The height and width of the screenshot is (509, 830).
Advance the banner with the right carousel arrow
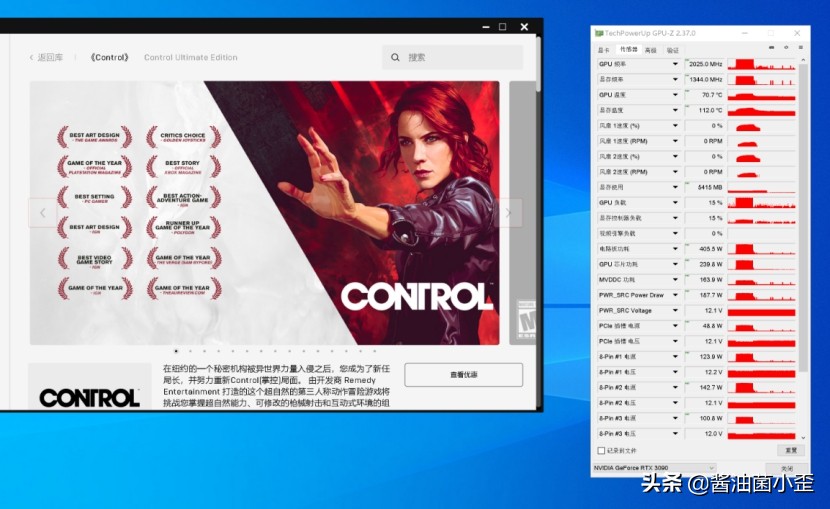508,213
